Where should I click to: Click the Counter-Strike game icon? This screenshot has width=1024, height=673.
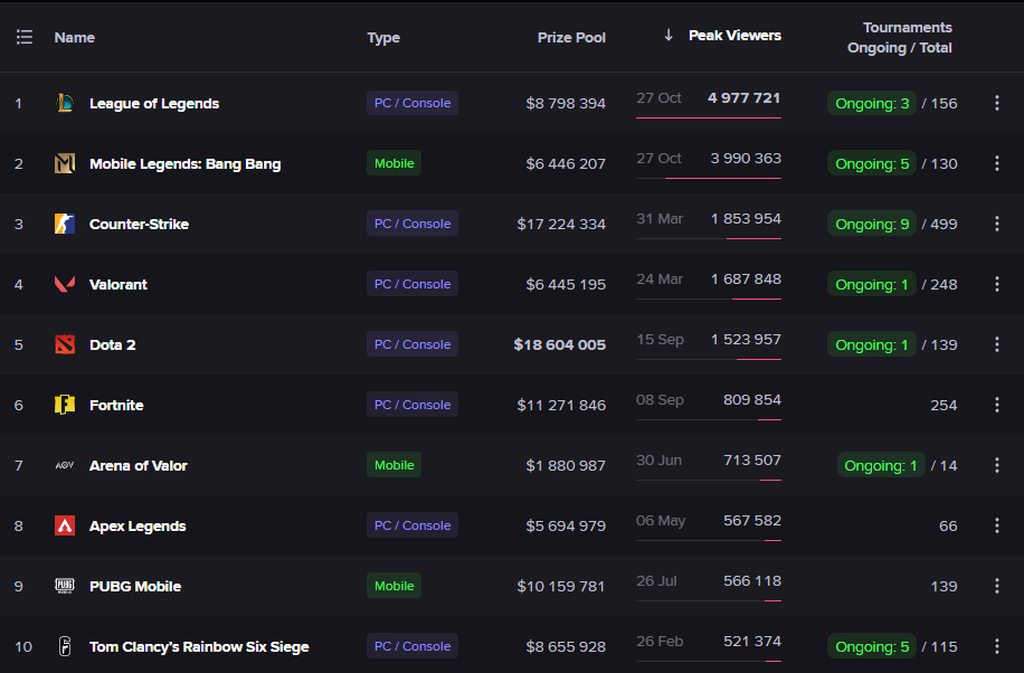coord(65,224)
